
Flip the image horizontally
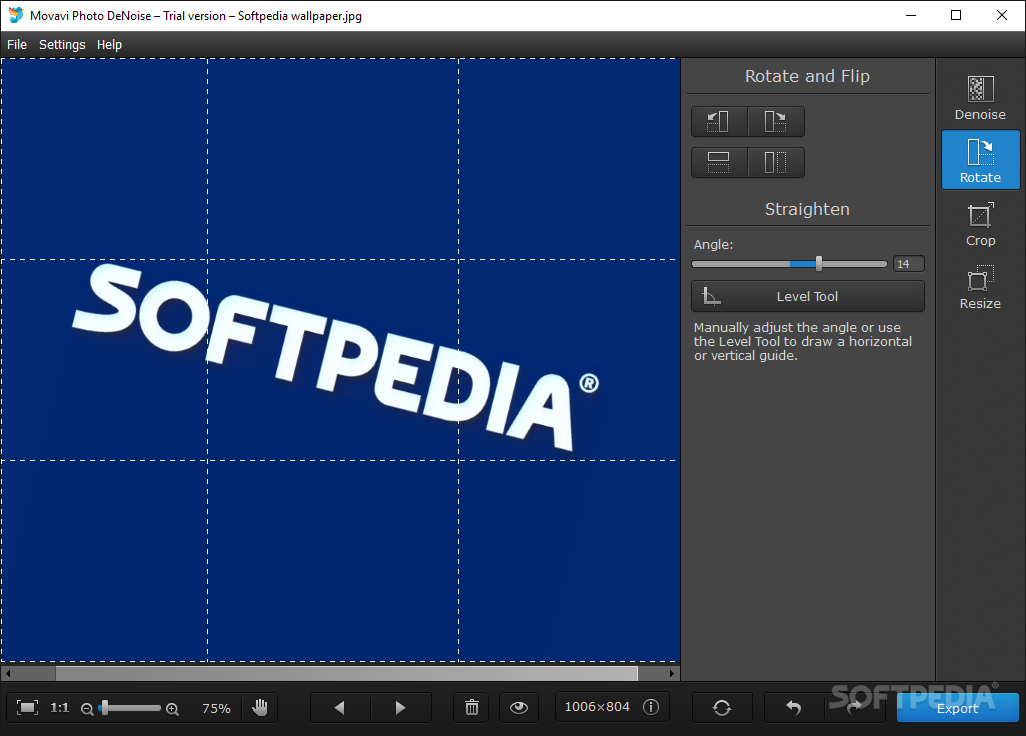click(776, 162)
